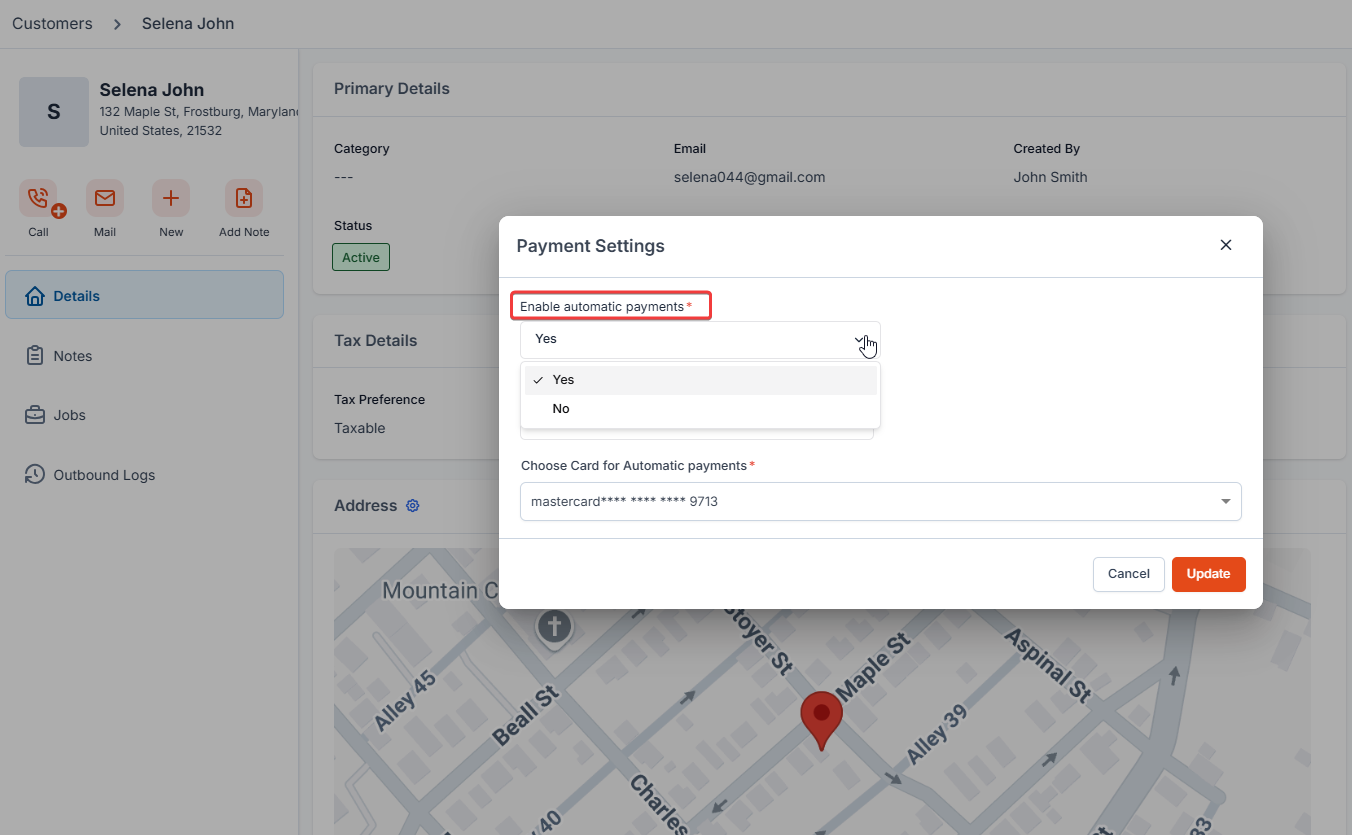Open the Choose Card dropdown
The image size is (1352, 835).
pyautogui.click(x=881, y=502)
